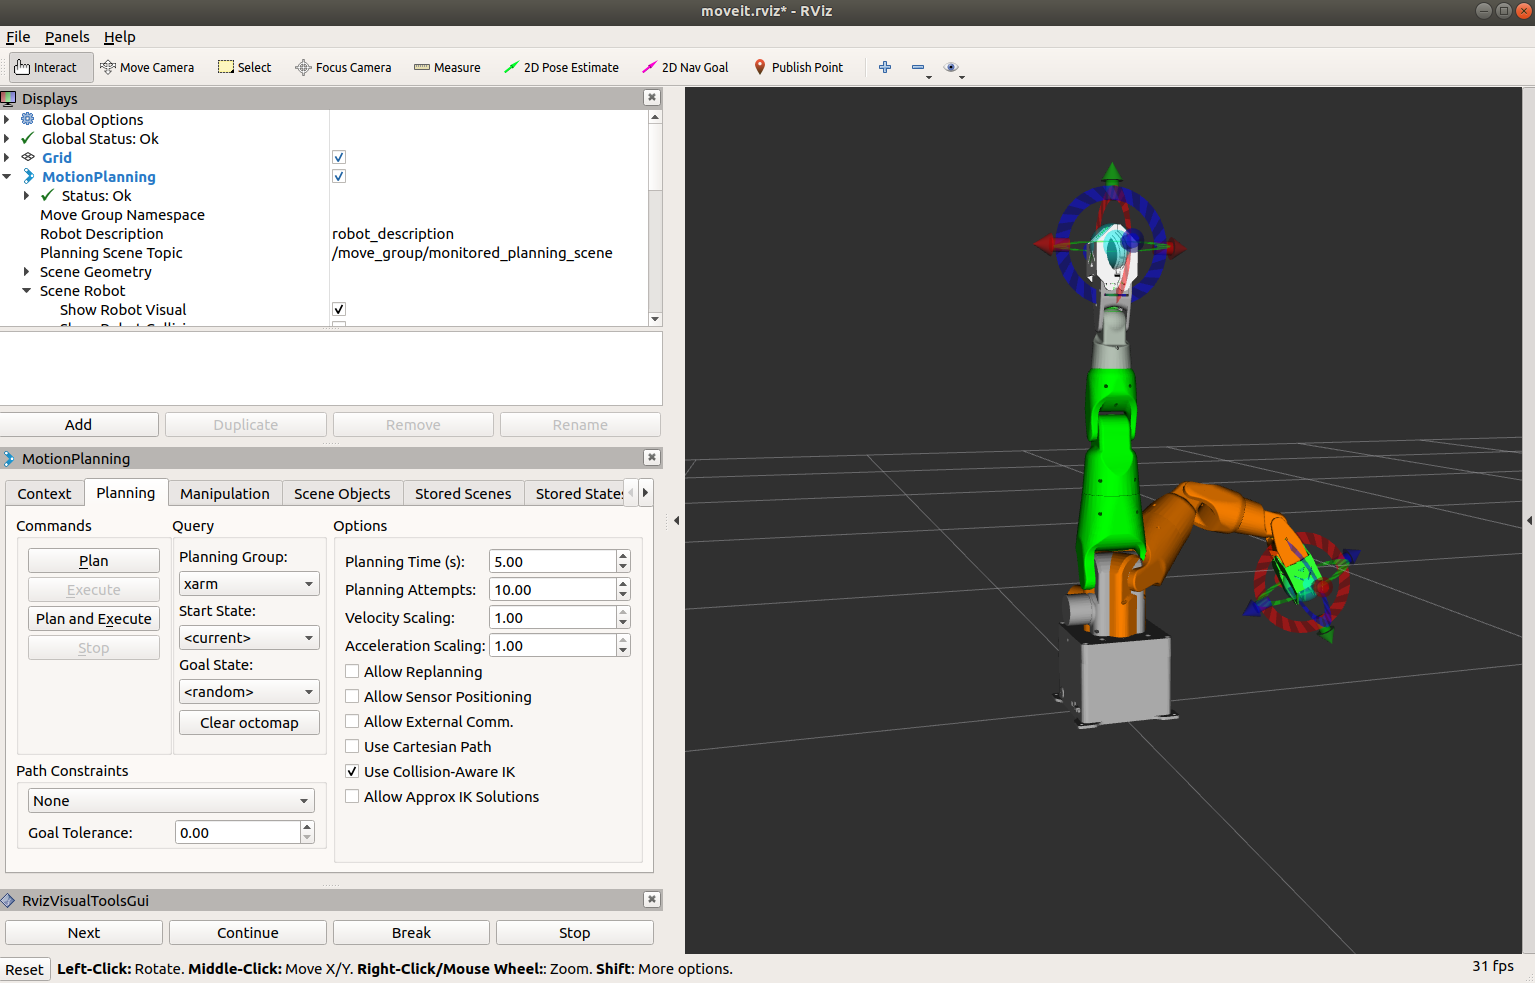The height and width of the screenshot is (983, 1535).
Task: Select the 2D Nav Goal tool
Action: [685, 67]
